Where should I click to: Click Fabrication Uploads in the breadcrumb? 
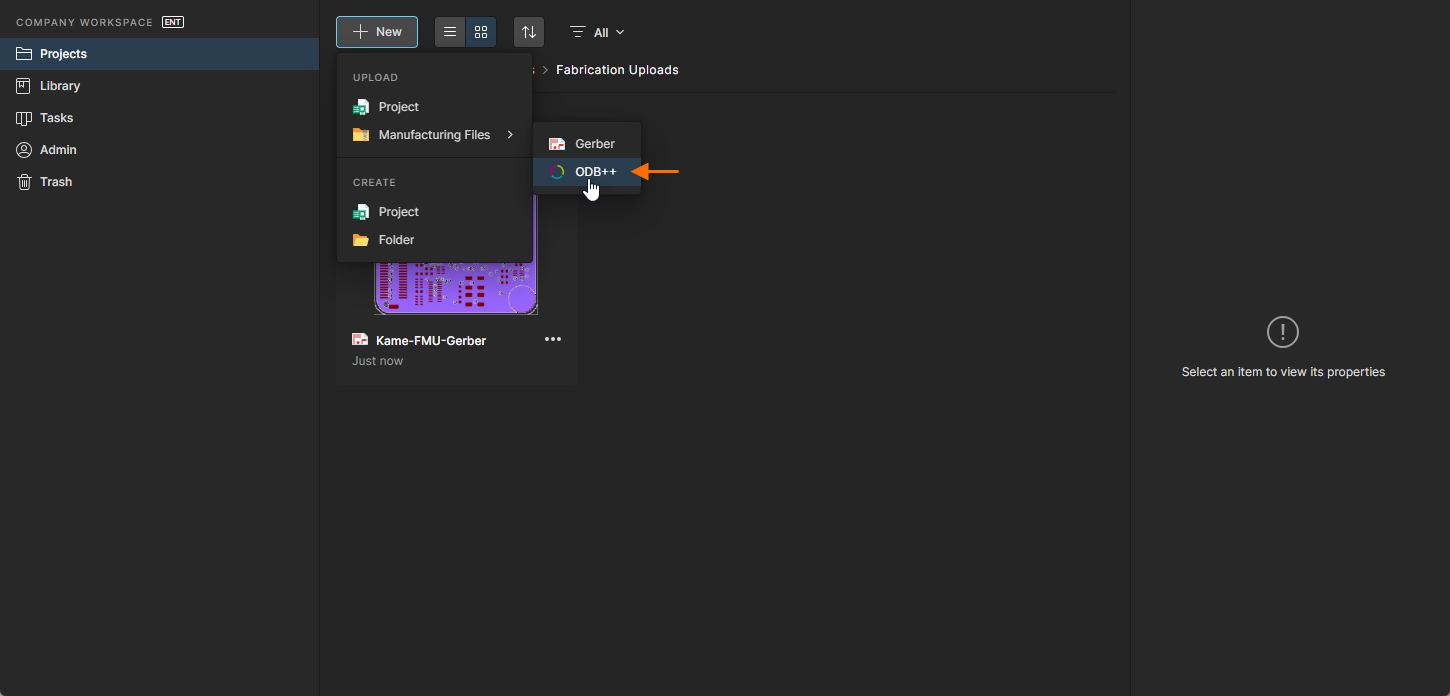coord(617,70)
